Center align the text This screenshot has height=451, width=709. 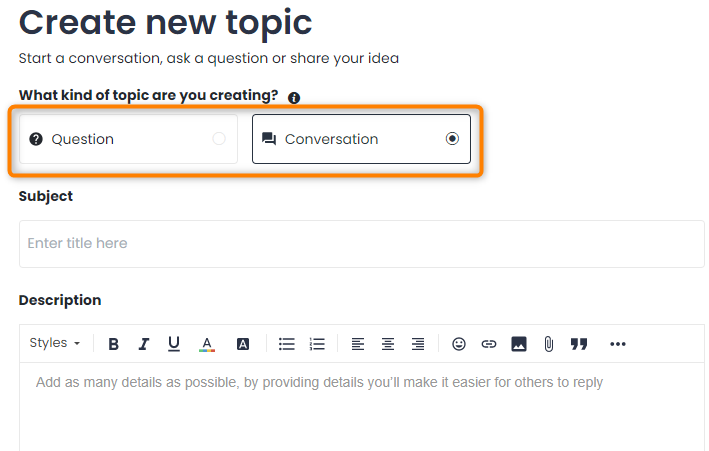coord(388,344)
